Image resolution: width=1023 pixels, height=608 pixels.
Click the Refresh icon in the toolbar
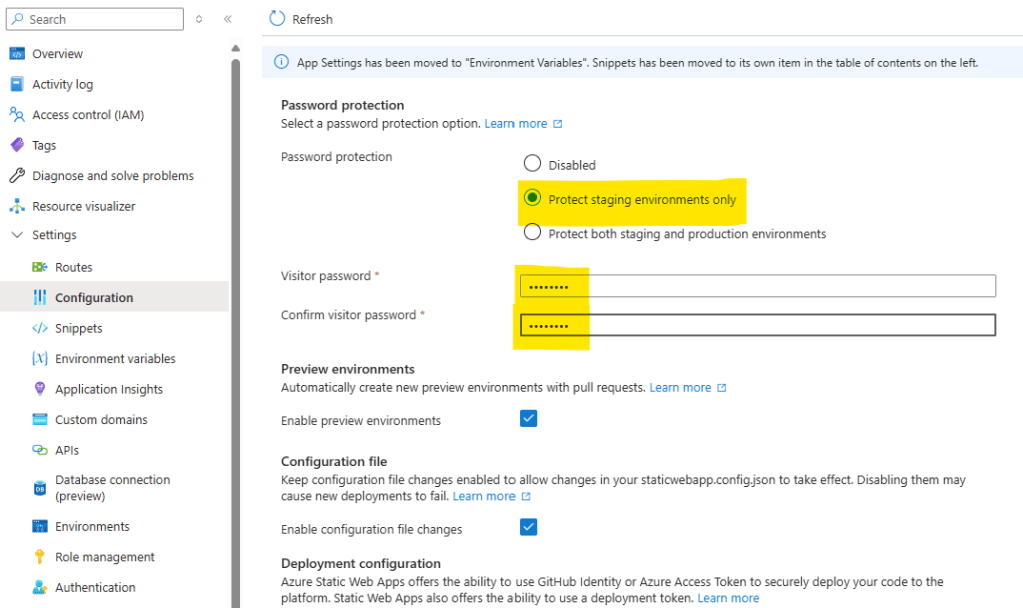(x=277, y=19)
